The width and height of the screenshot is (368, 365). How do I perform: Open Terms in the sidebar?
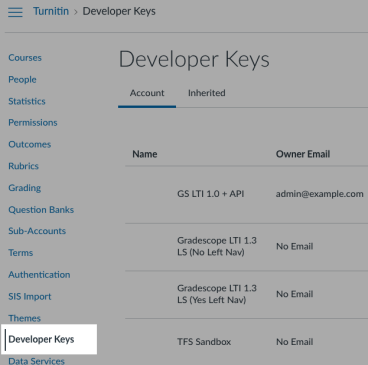(x=21, y=253)
